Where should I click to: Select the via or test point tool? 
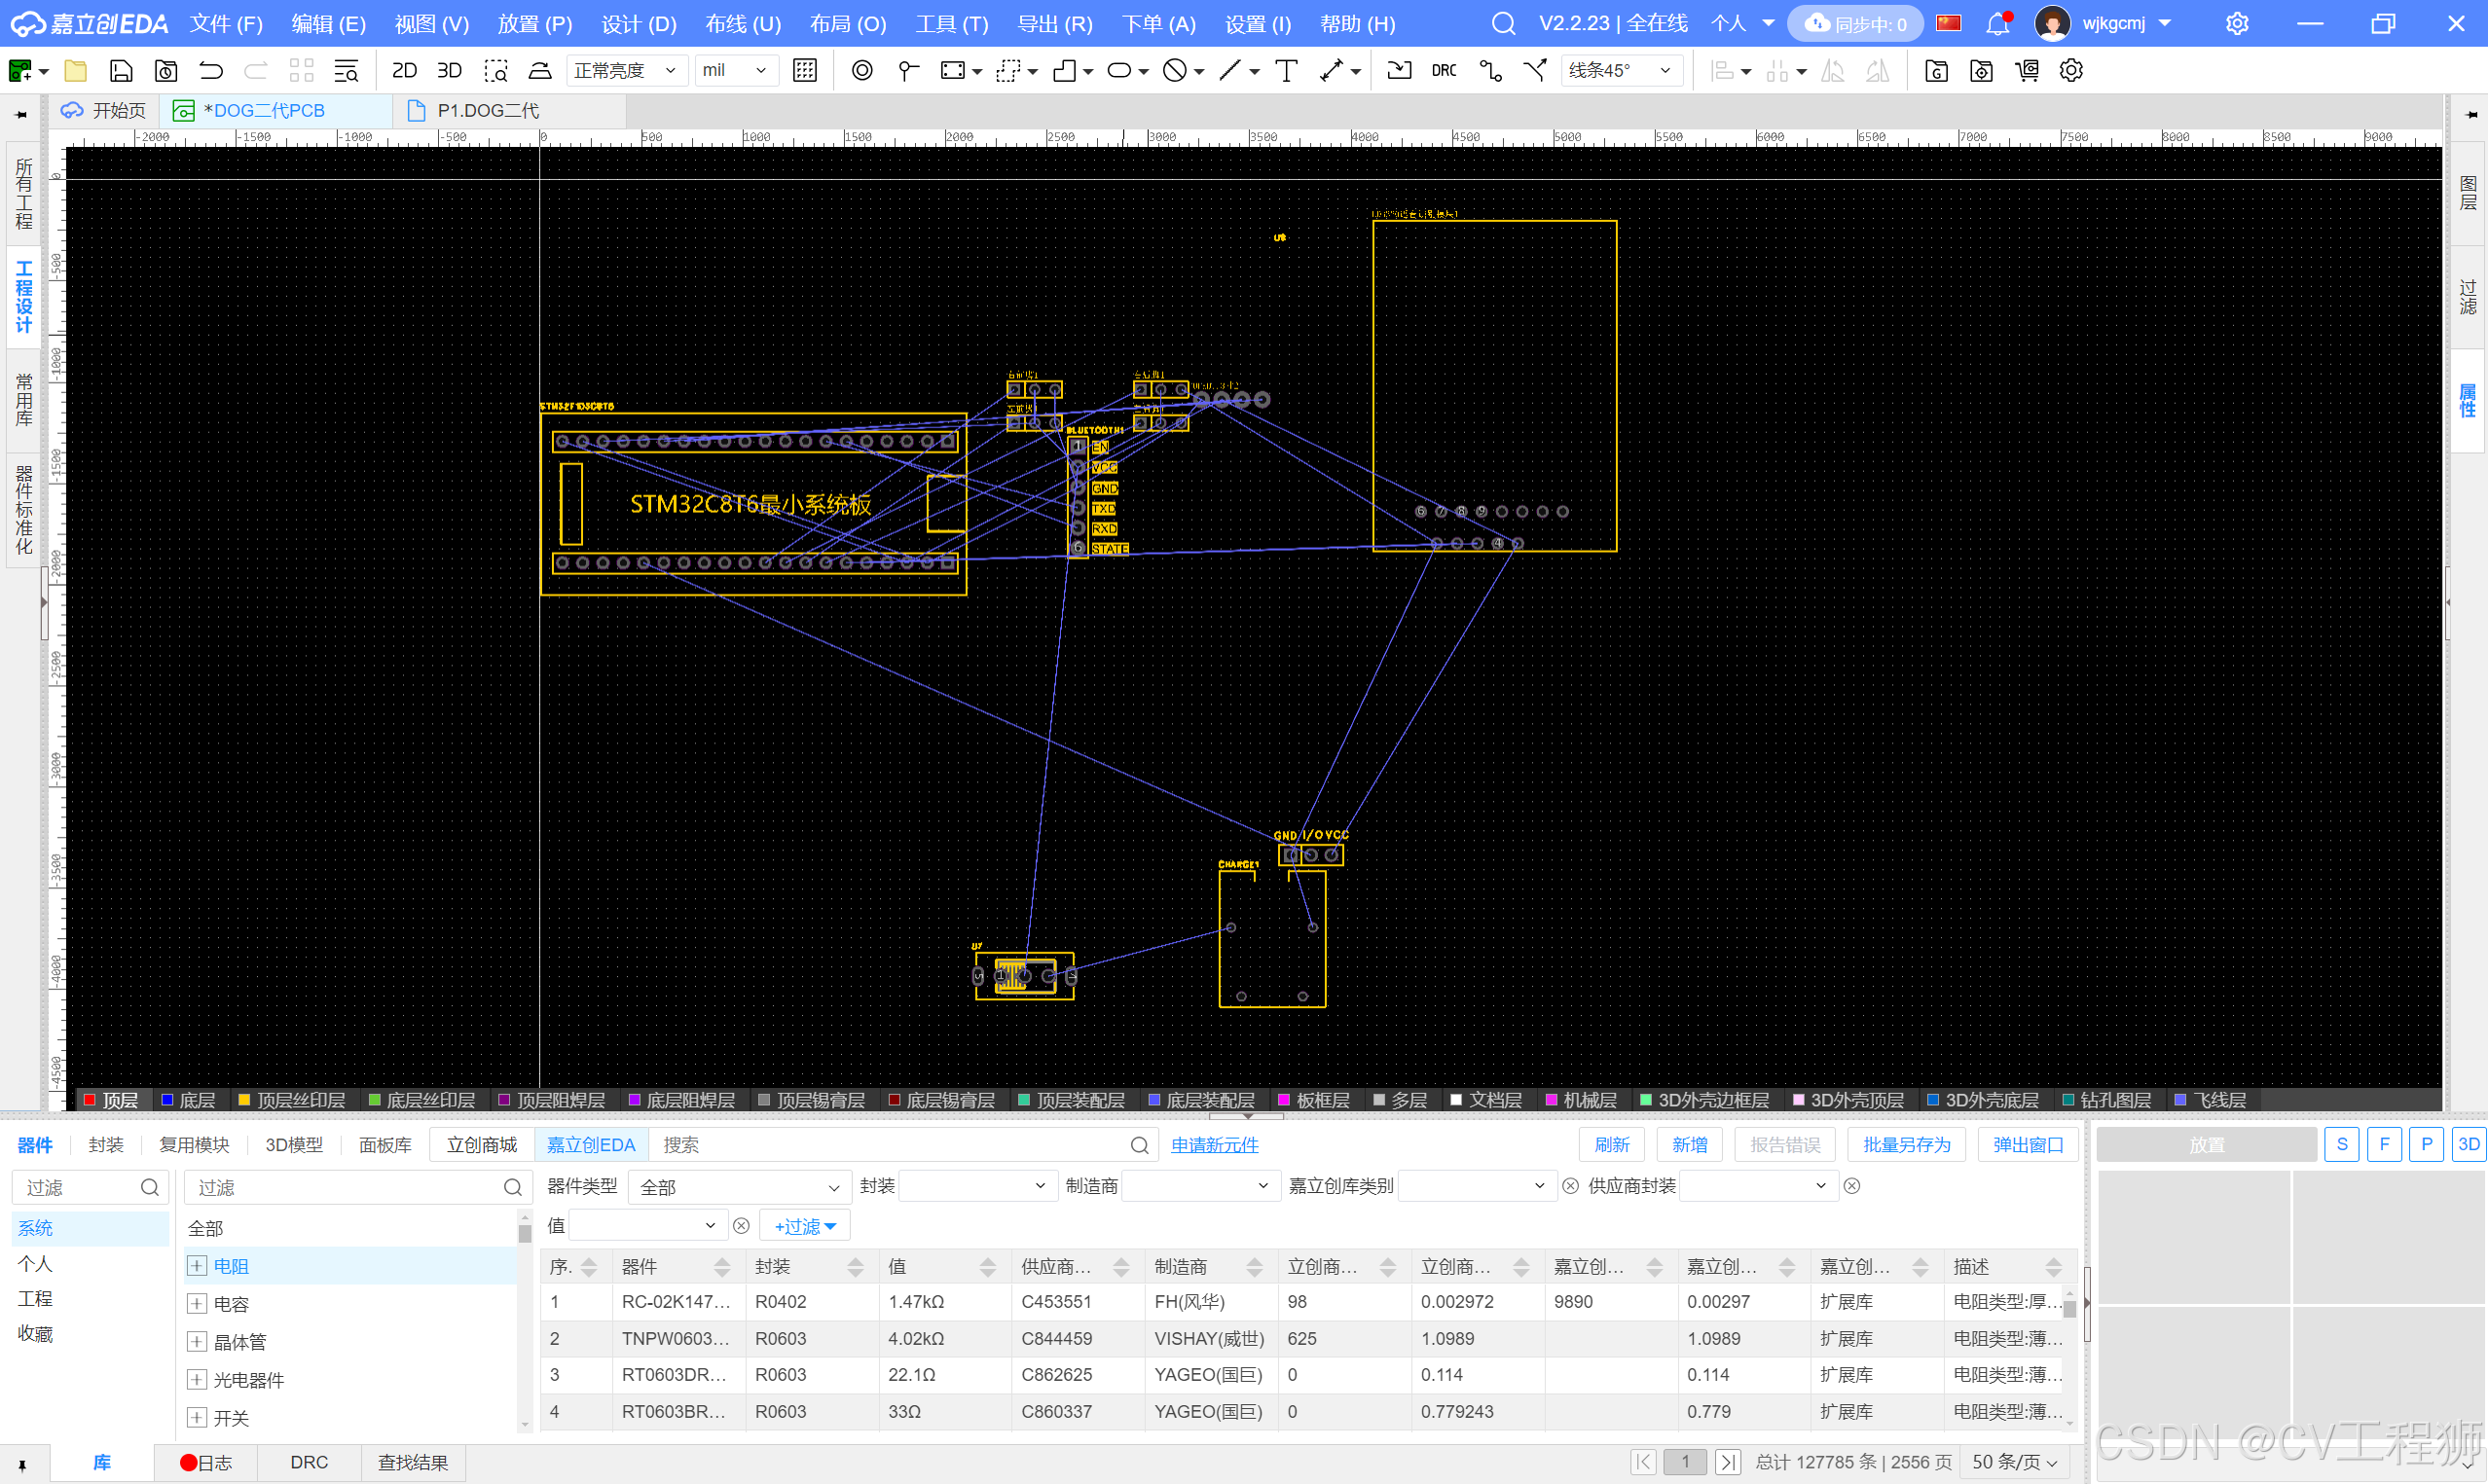click(x=908, y=70)
